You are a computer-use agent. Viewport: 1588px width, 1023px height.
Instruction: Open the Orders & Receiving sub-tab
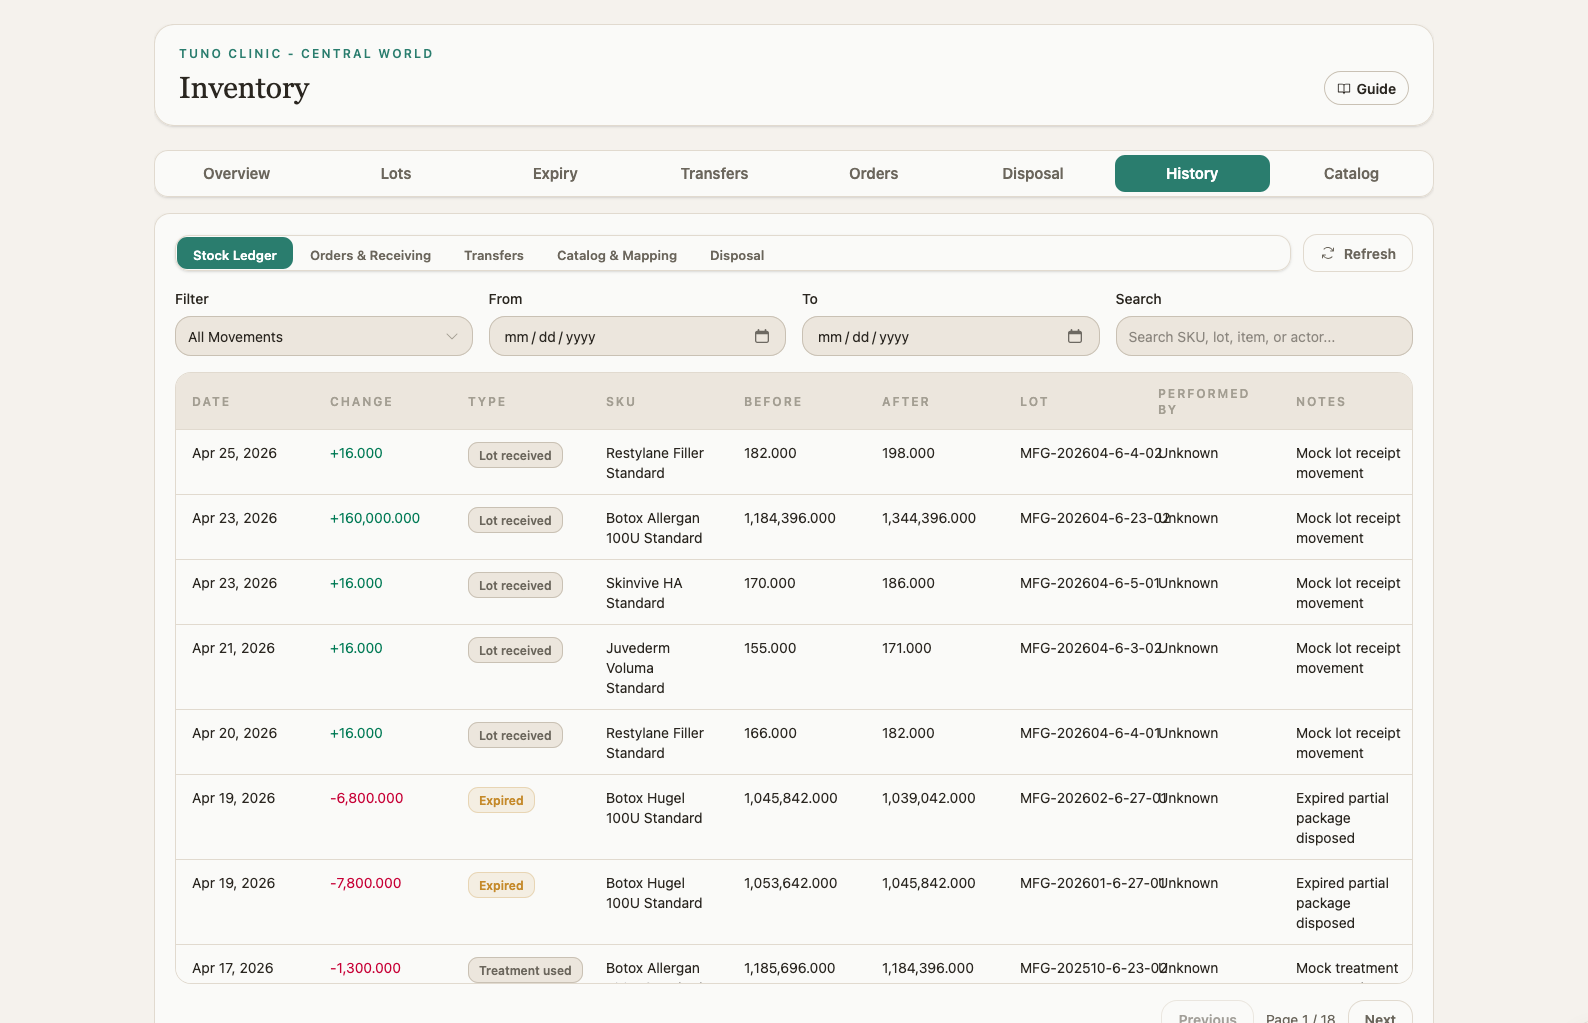tap(370, 255)
